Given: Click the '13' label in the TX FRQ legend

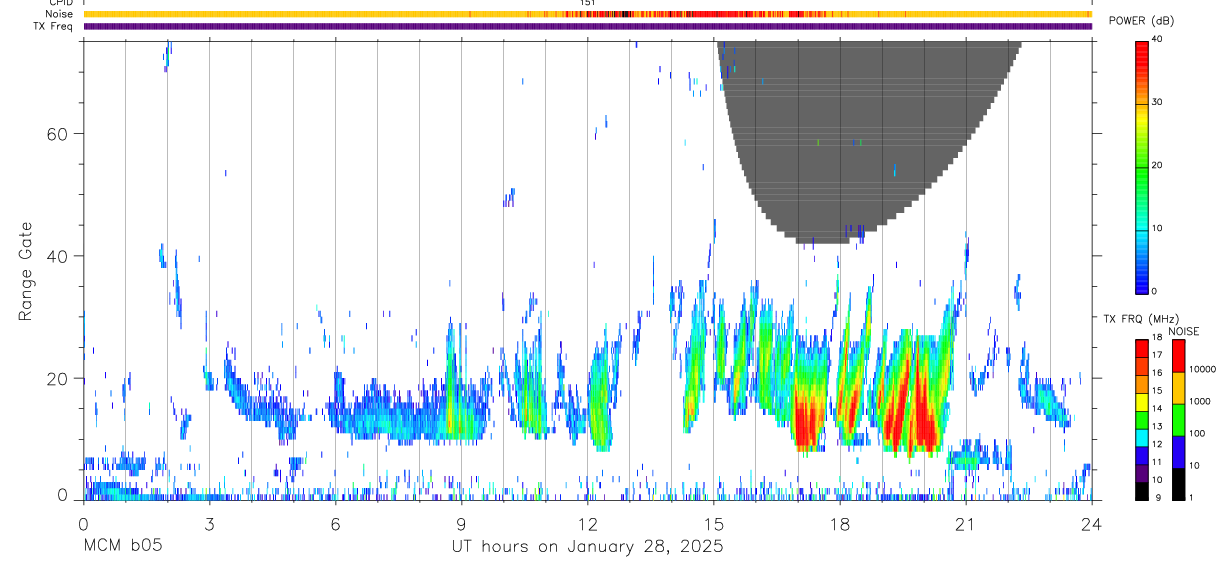Looking at the screenshot, I should coord(1157,426).
